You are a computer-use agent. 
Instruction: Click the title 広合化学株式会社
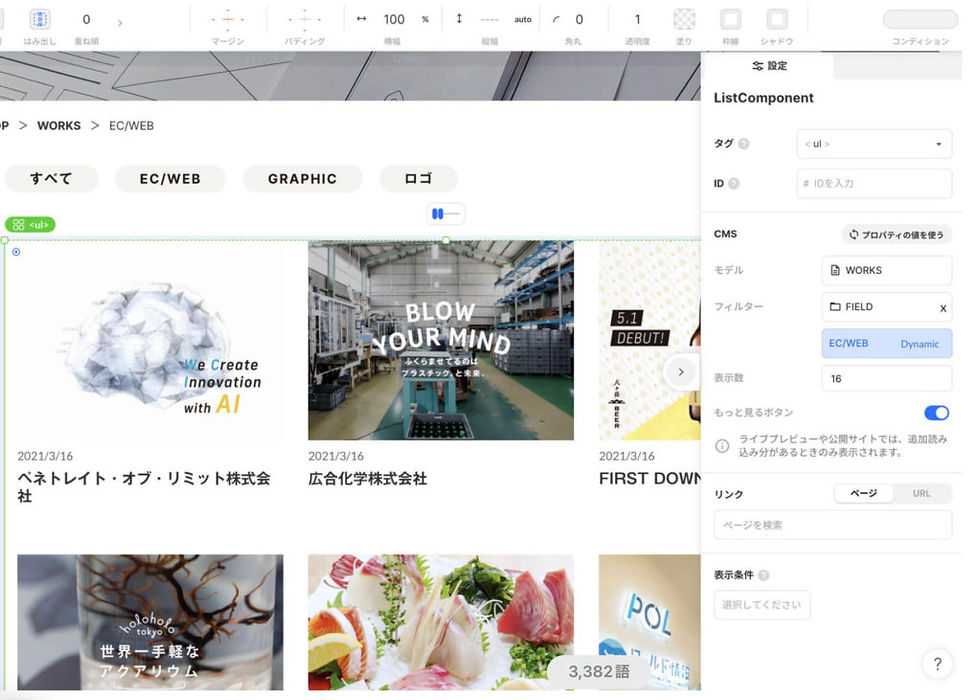pyautogui.click(x=368, y=479)
